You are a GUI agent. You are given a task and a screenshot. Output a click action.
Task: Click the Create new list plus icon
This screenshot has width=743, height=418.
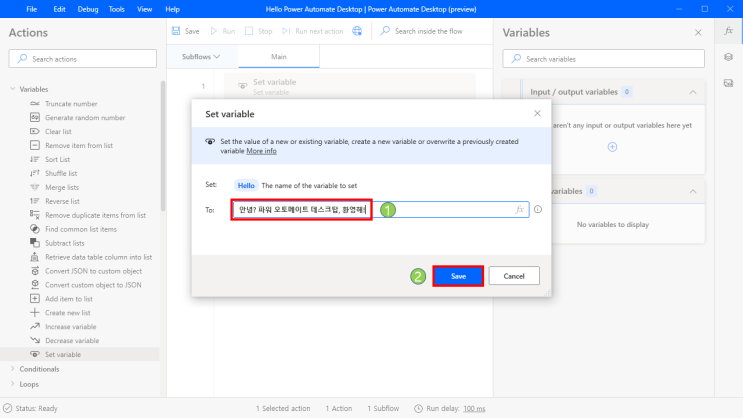click(x=35, y=312)
